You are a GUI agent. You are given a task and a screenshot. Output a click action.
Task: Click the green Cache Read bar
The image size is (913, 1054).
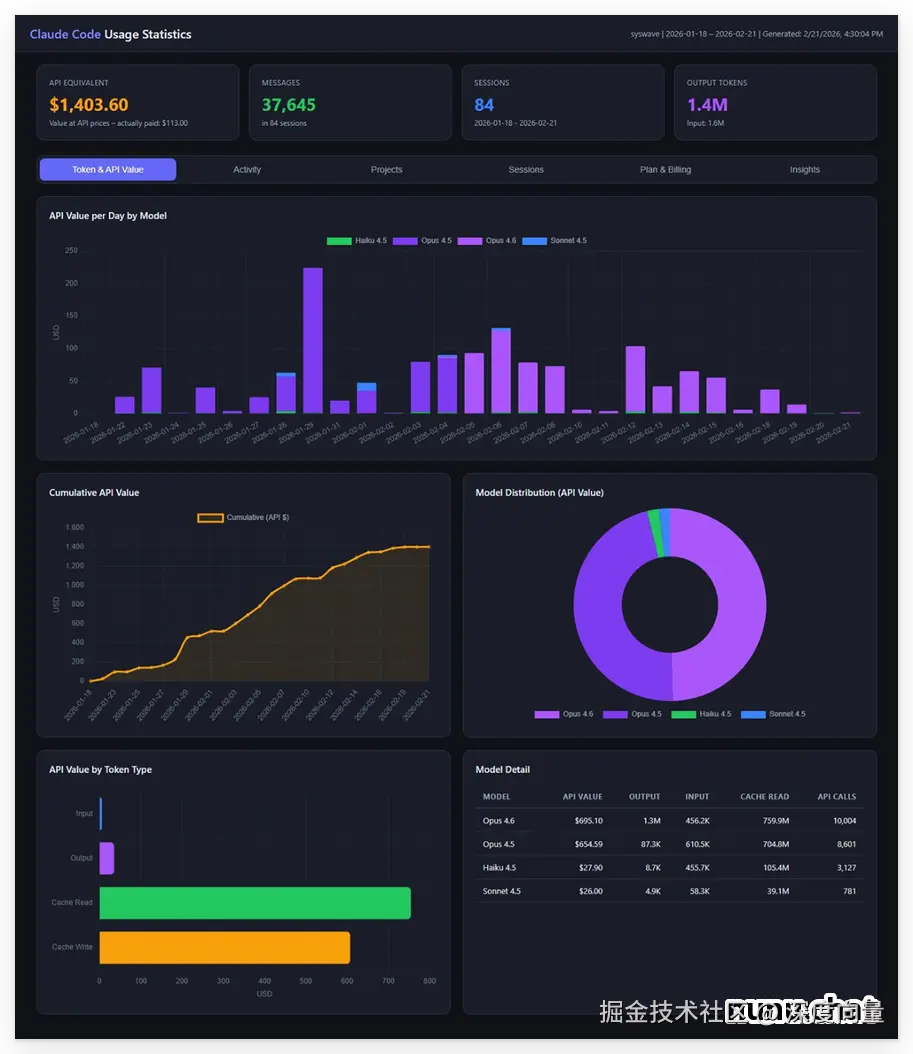(255, 902)
